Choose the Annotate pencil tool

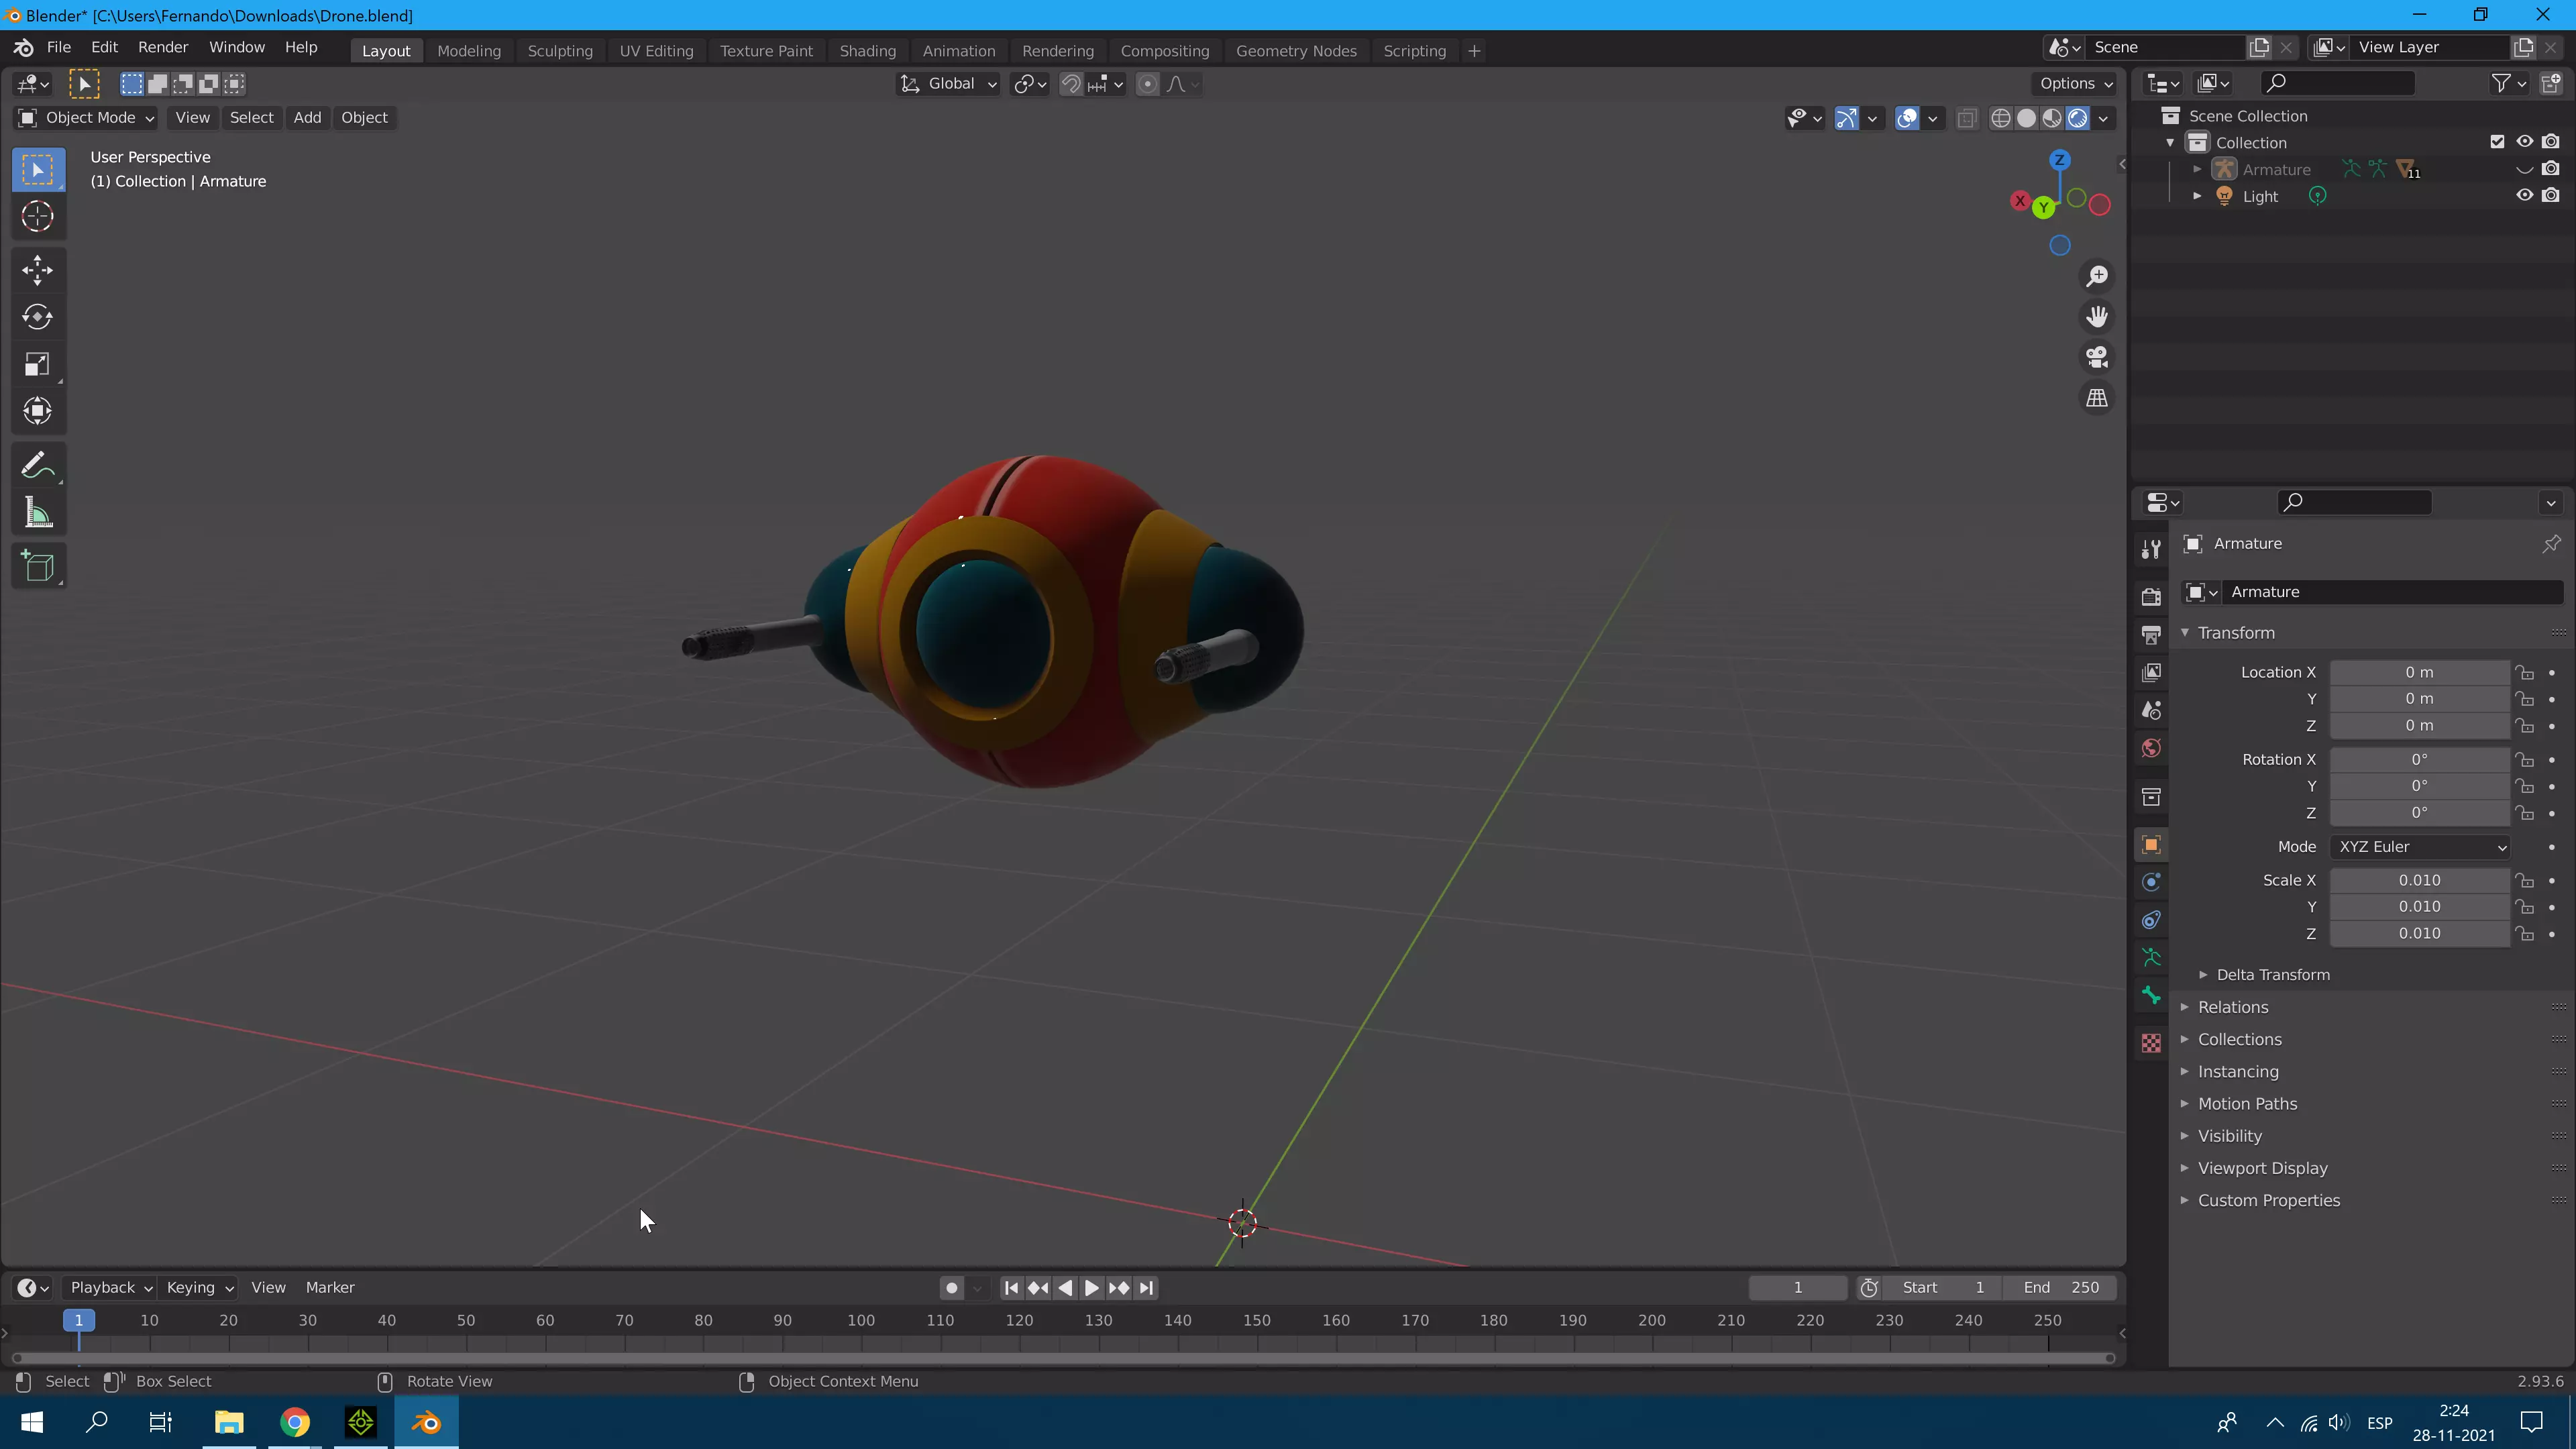pos(38,466)
